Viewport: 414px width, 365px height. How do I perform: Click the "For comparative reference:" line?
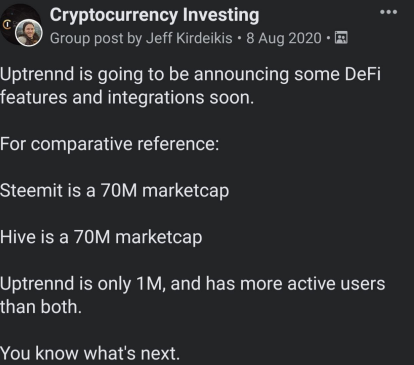coord(110,145)
